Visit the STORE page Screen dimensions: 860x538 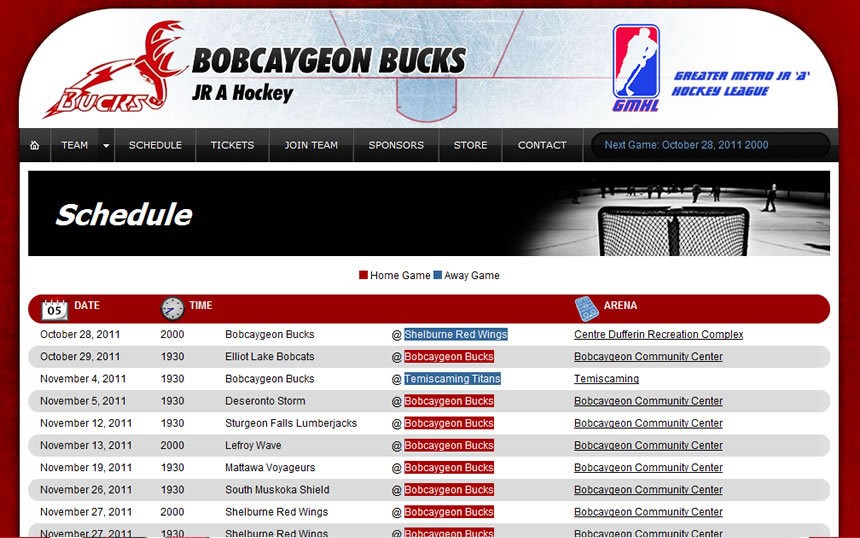[470, 145]
